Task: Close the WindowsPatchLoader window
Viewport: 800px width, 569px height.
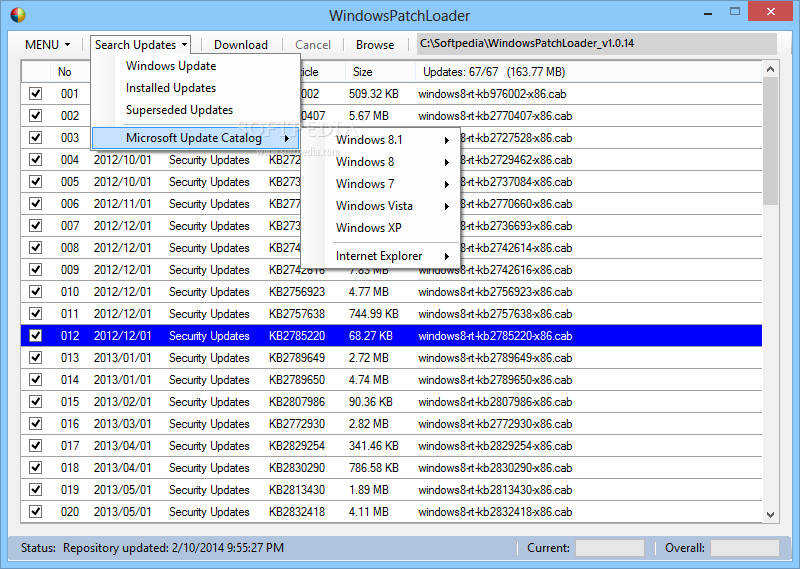Action: (770, 11)
